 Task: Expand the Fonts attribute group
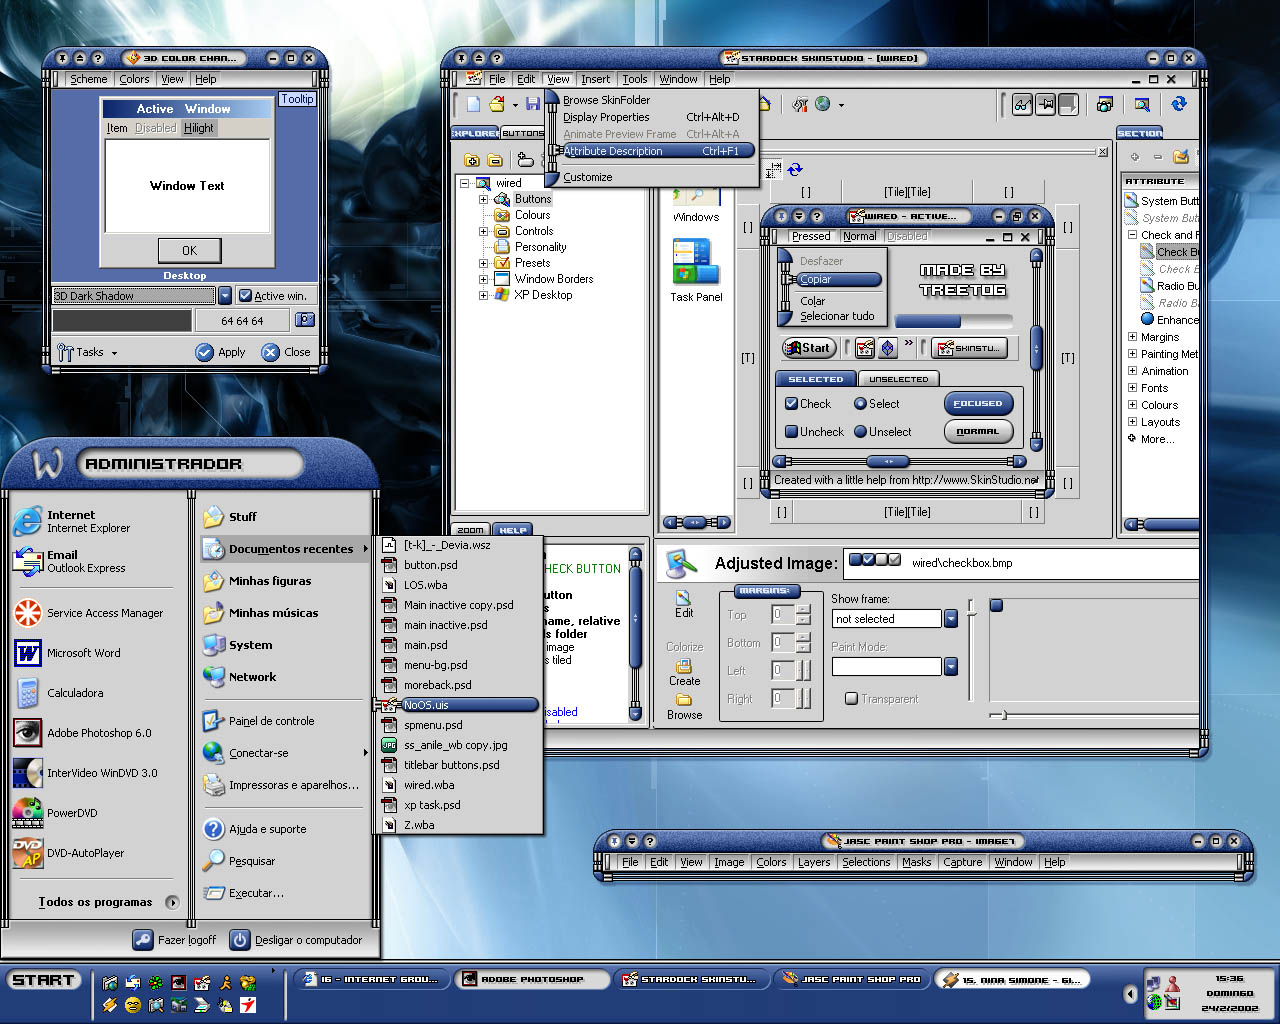1132,388
